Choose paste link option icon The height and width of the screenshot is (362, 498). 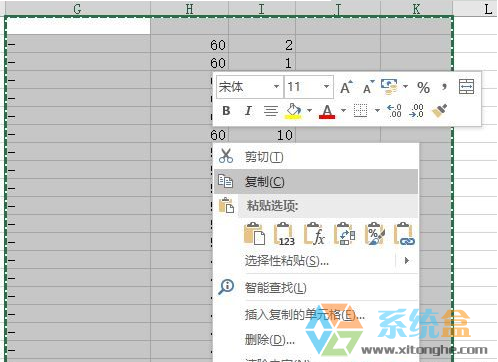click(404, 234)
